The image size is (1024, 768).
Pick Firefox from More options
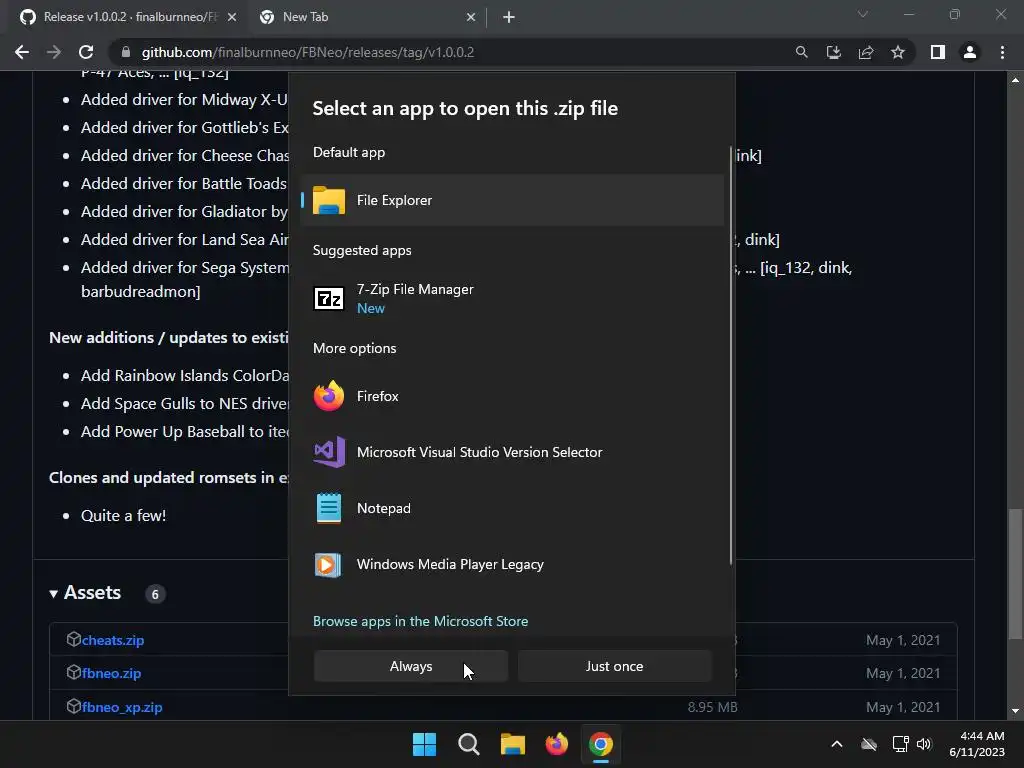(513, 396)
